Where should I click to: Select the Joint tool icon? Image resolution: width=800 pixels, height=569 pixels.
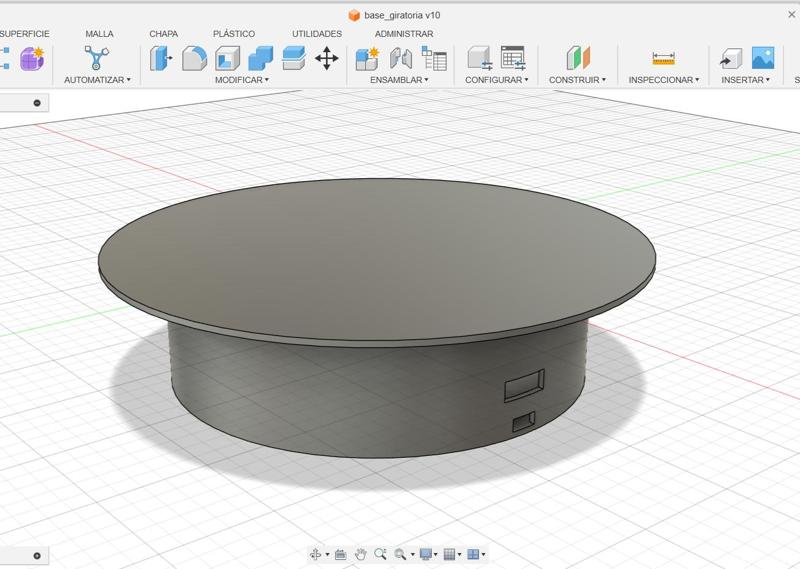pyautogui.click(x=400, y=58)
